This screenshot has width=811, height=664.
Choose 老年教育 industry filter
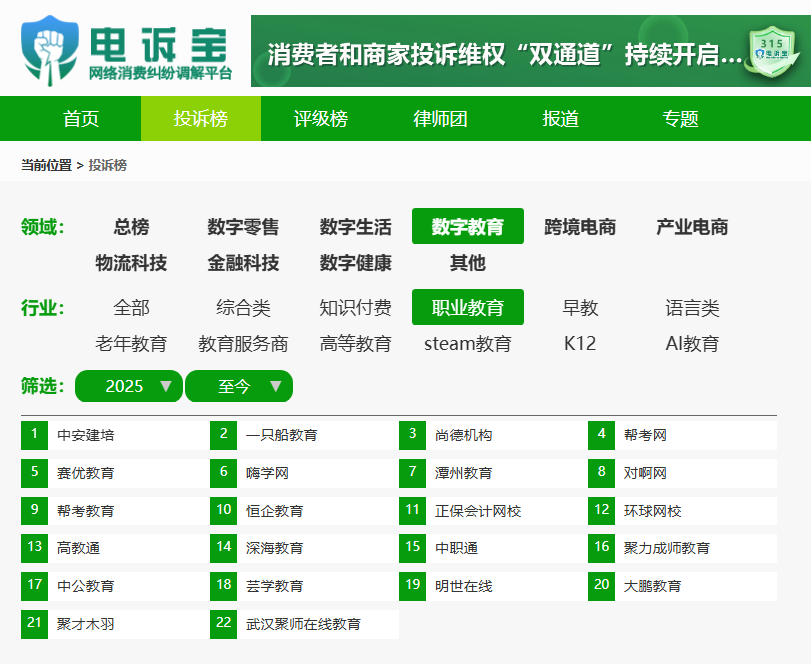tap(131, 343)
